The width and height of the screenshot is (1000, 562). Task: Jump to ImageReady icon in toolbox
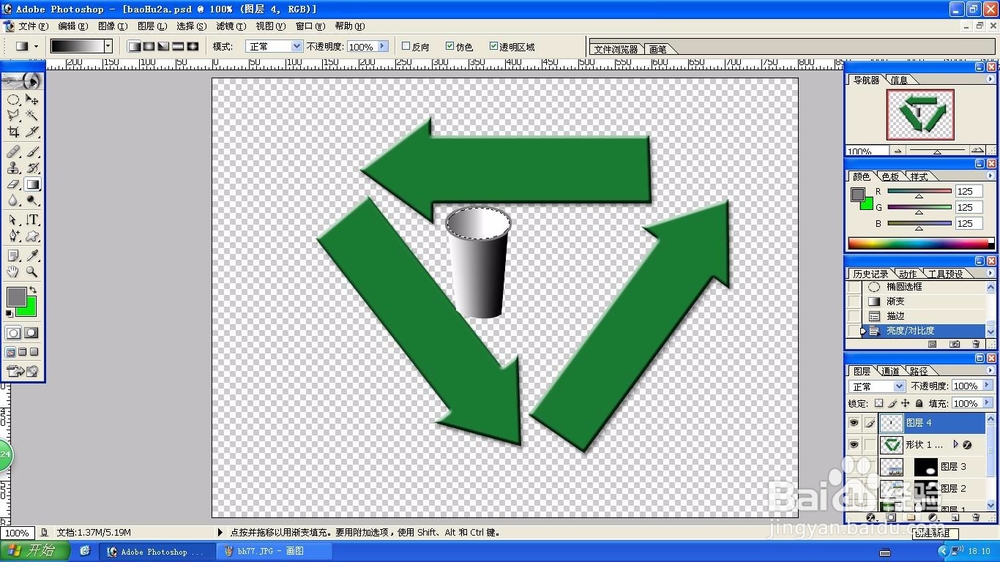pyautogui.click(x=22, y=371)
